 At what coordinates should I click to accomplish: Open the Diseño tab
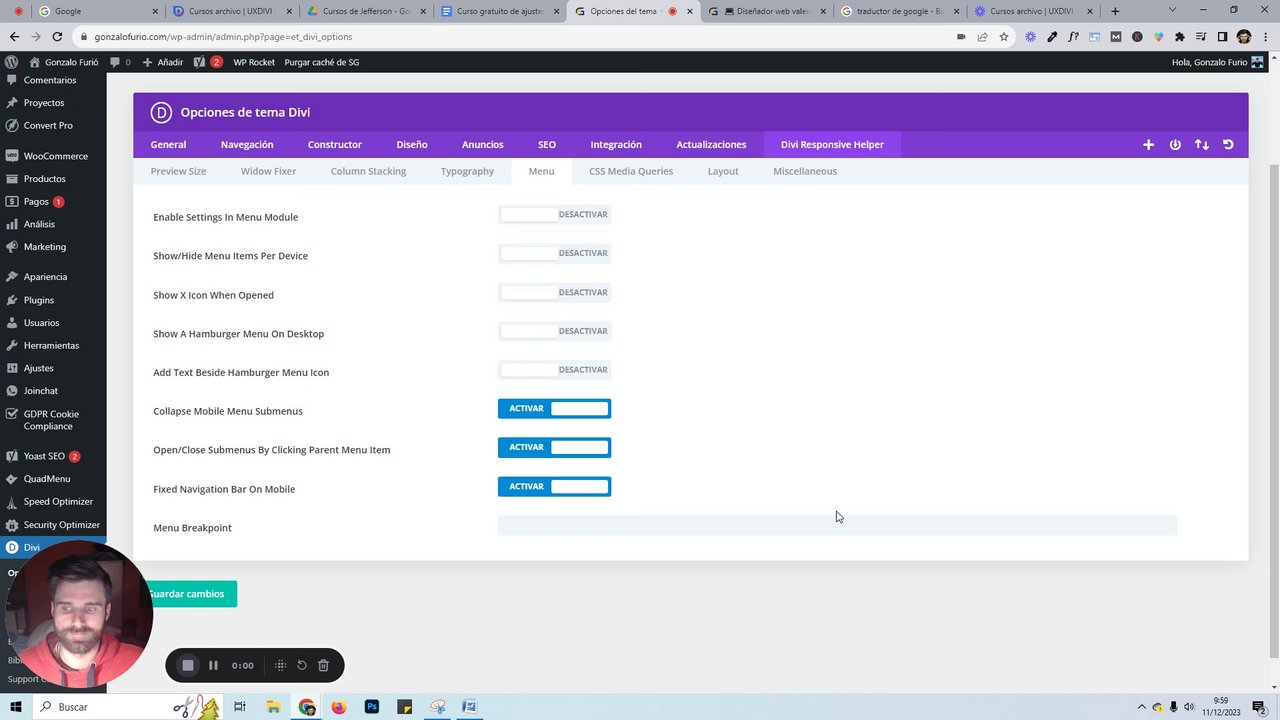pos(412,145)
